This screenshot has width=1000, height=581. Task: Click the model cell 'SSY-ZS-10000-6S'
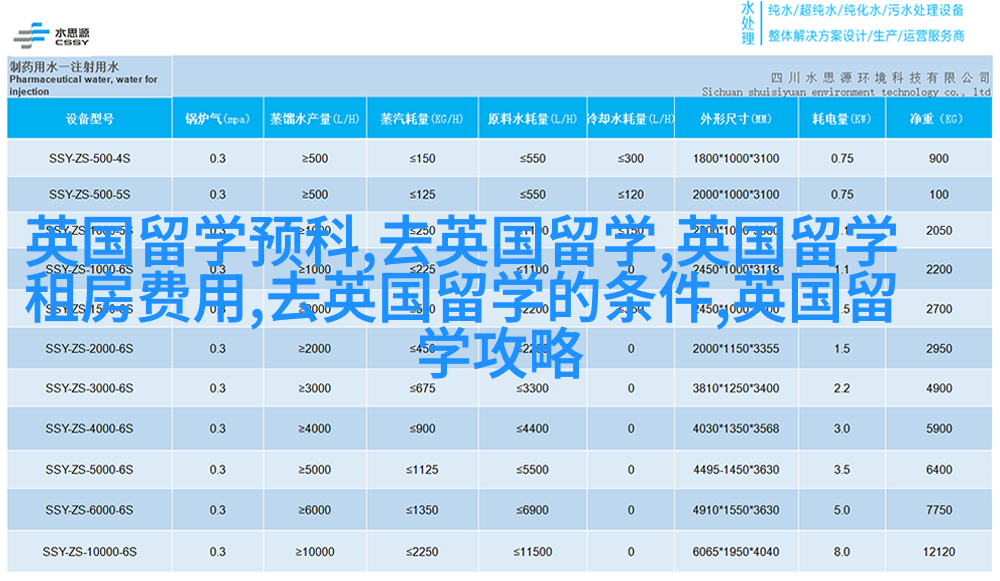[89, 552]
